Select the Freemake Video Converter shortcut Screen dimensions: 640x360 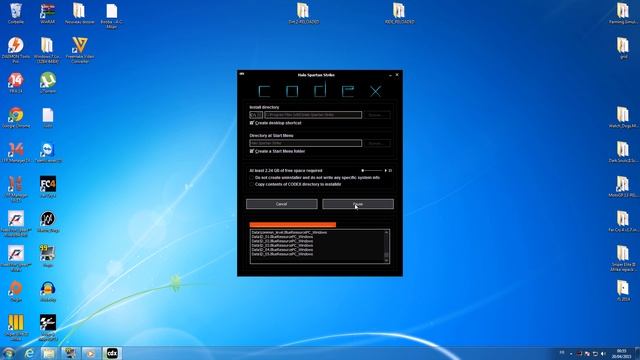click(x=80, y=50)
